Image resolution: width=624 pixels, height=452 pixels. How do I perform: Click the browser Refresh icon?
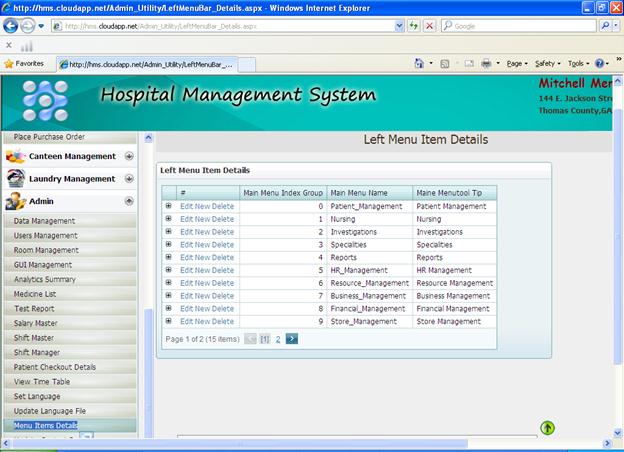(x=413, y=25)
